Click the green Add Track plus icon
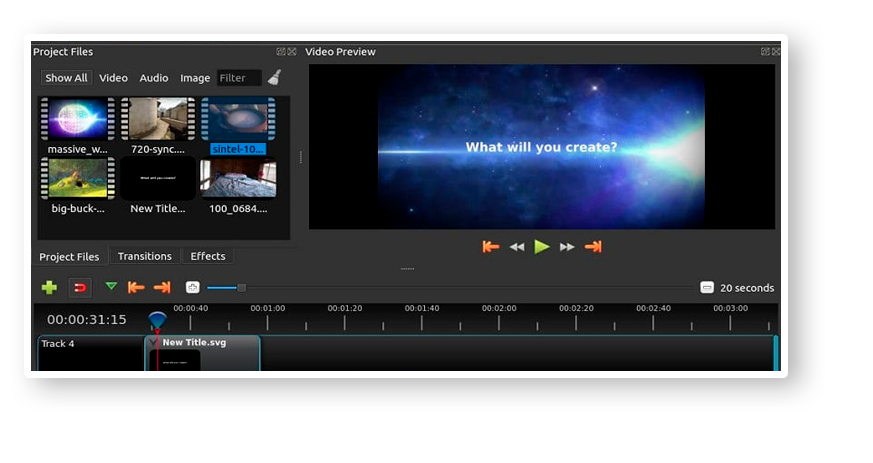Image resolution: width=873 pixels, height=463 pixels. pyautogui.click(x=49, y=287)
